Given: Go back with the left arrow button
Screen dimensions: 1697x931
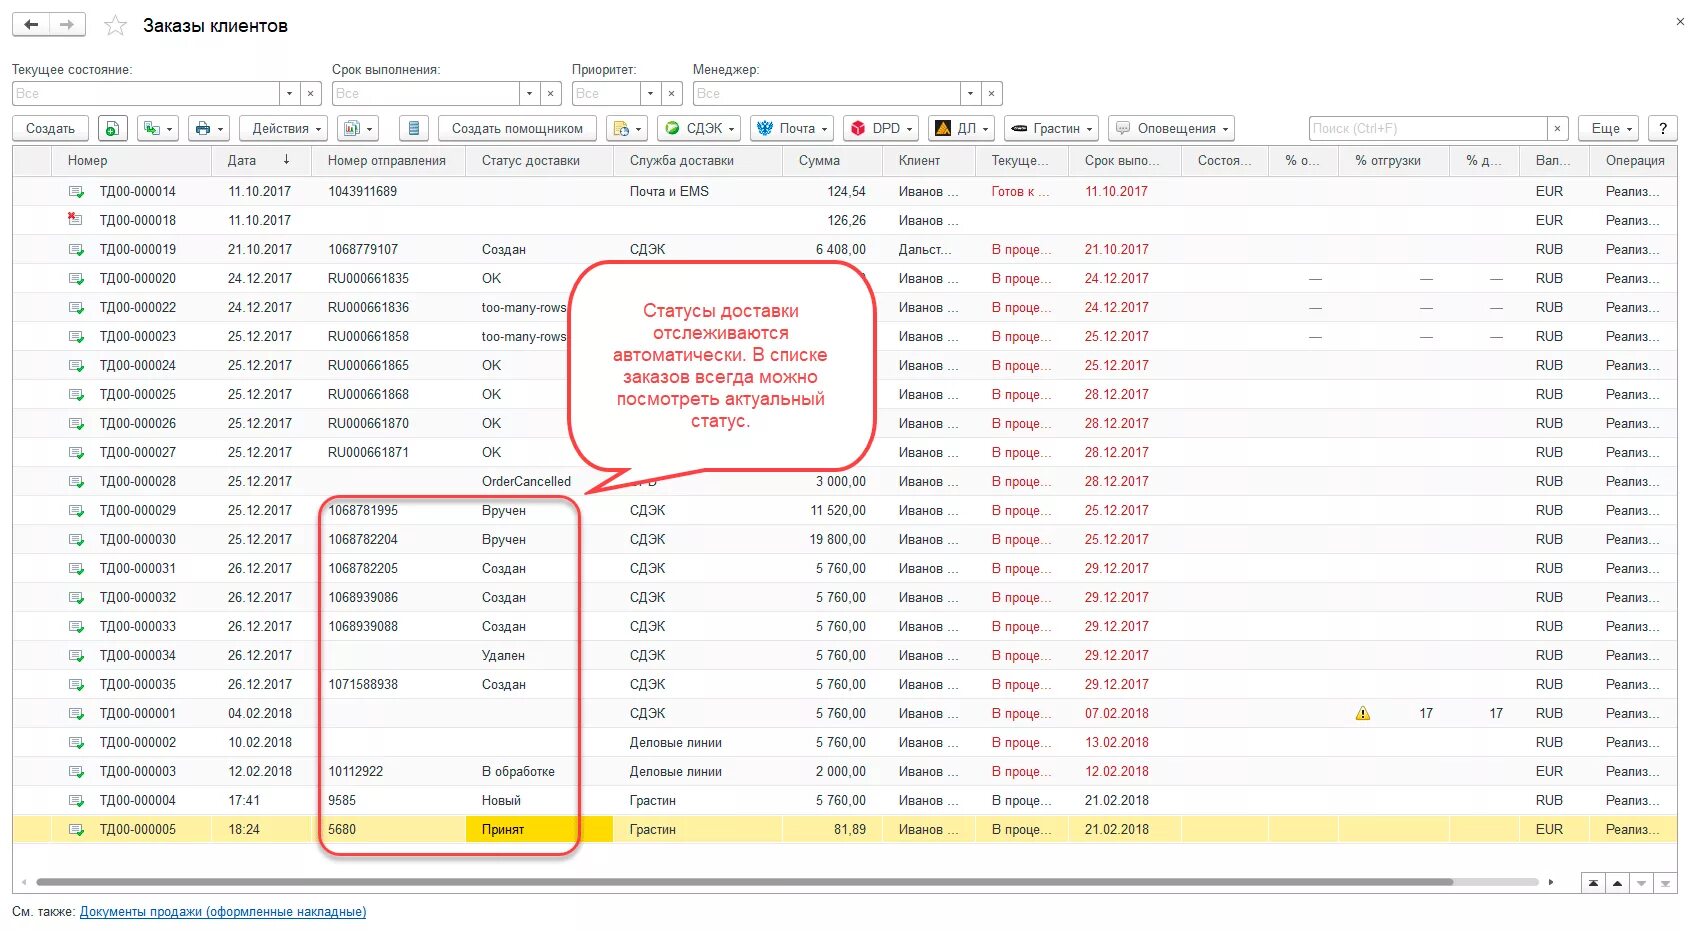Looking at the screenshot, I should [31, 25].
